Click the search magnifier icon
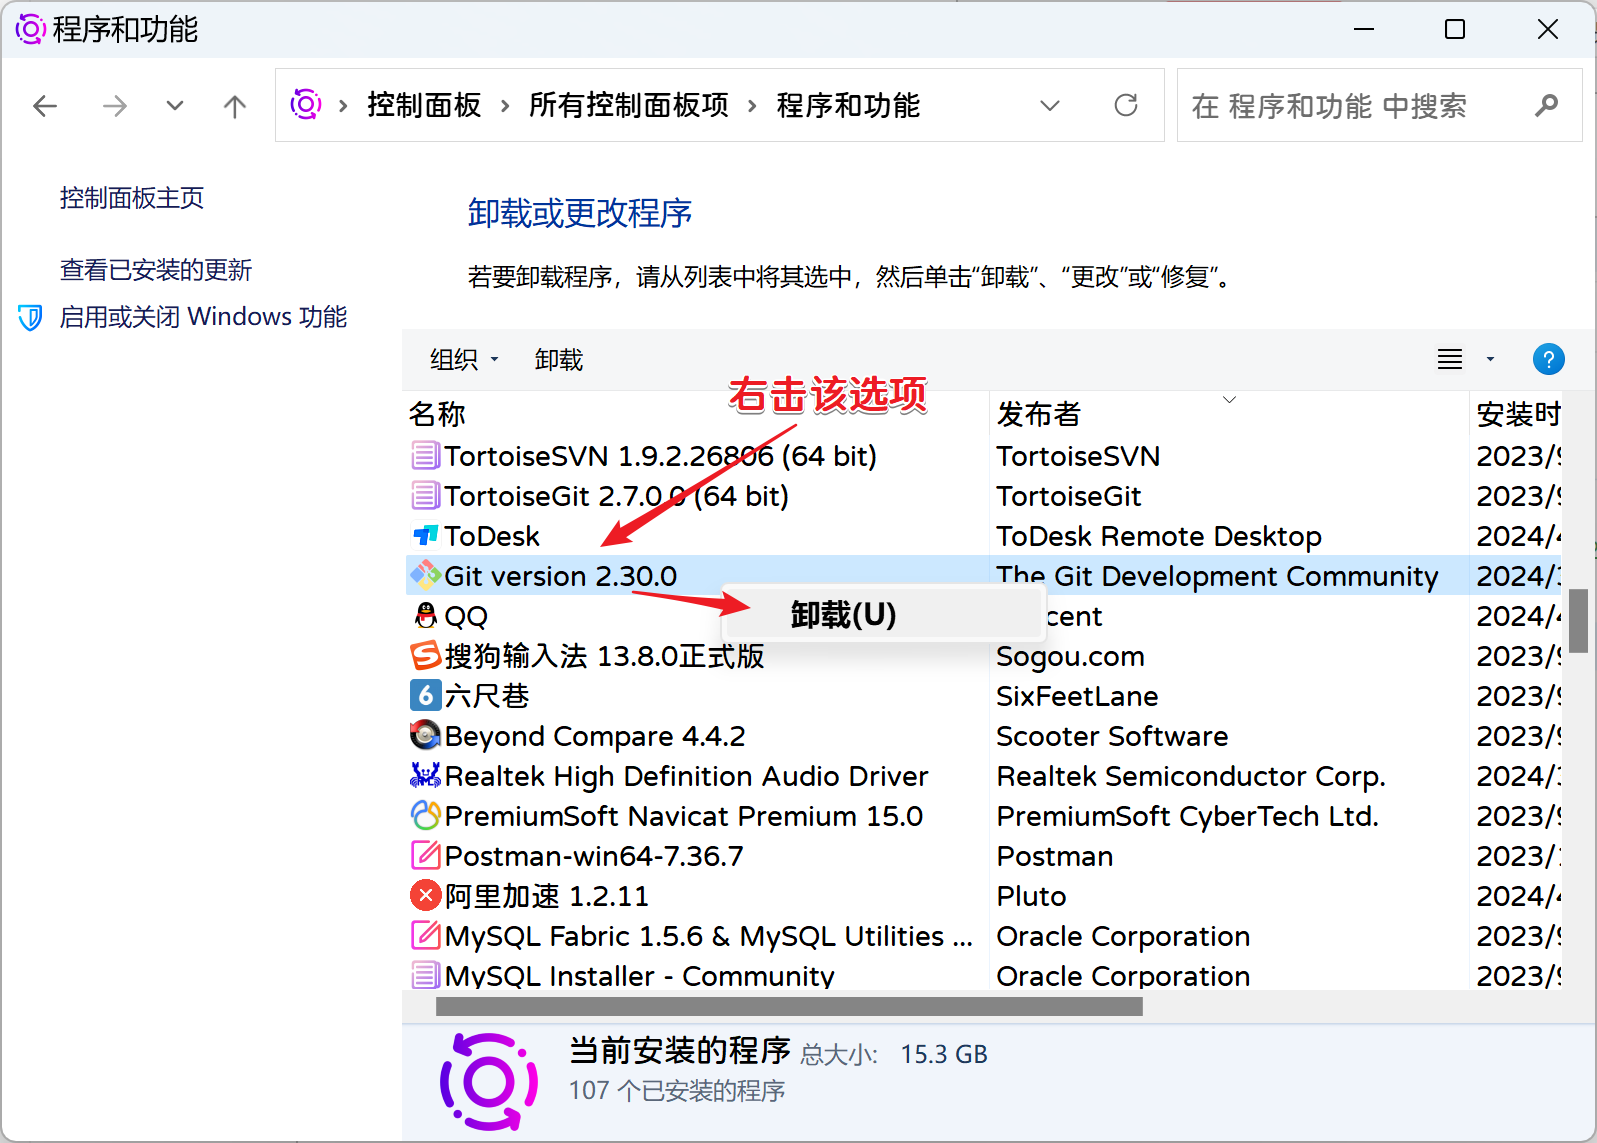Screen dimensions: 1597x1143 (x=1546, y=105)
